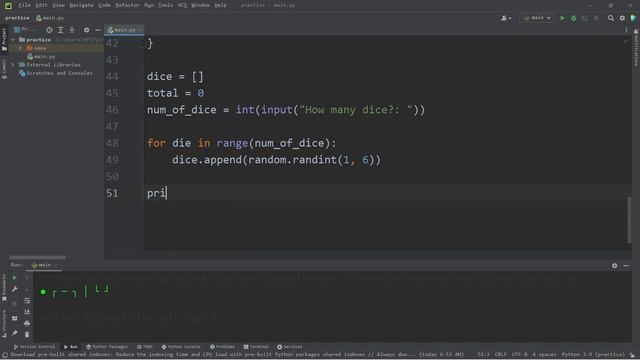The image size is (640, 360).
Task: Open Version Control tool window button
Action: 34,347
